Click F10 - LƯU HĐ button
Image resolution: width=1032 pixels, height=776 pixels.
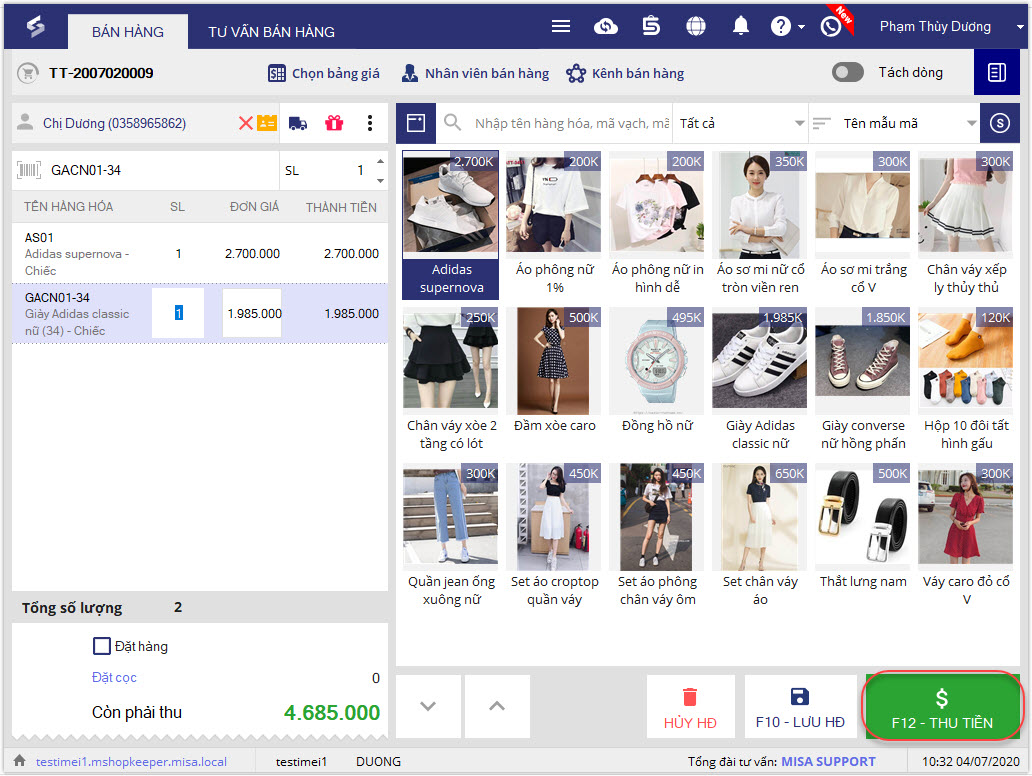coord(800,706)
